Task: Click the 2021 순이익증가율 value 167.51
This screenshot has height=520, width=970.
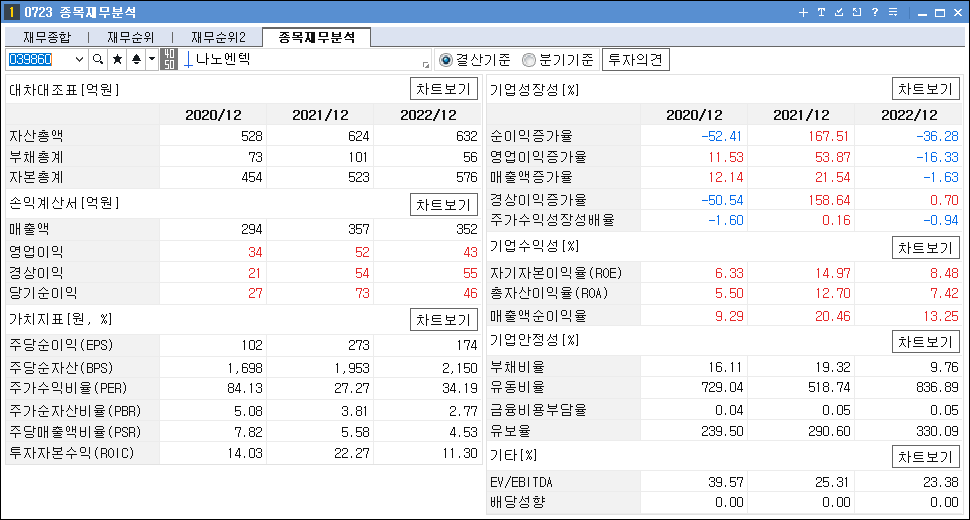Action: point(829,136)
